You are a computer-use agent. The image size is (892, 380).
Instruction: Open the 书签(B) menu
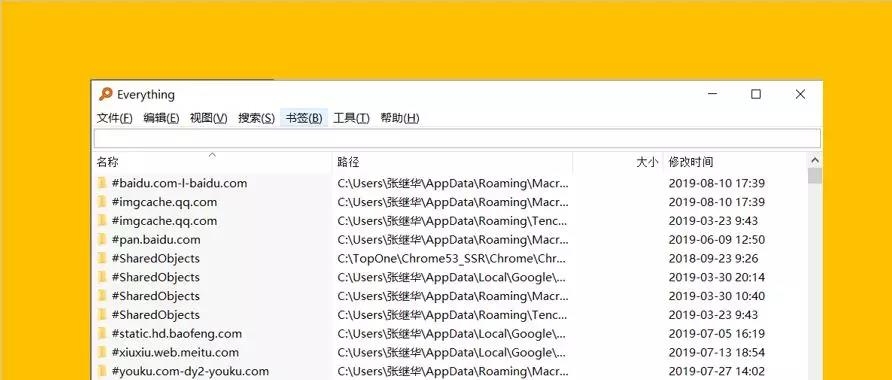[304, 118]
